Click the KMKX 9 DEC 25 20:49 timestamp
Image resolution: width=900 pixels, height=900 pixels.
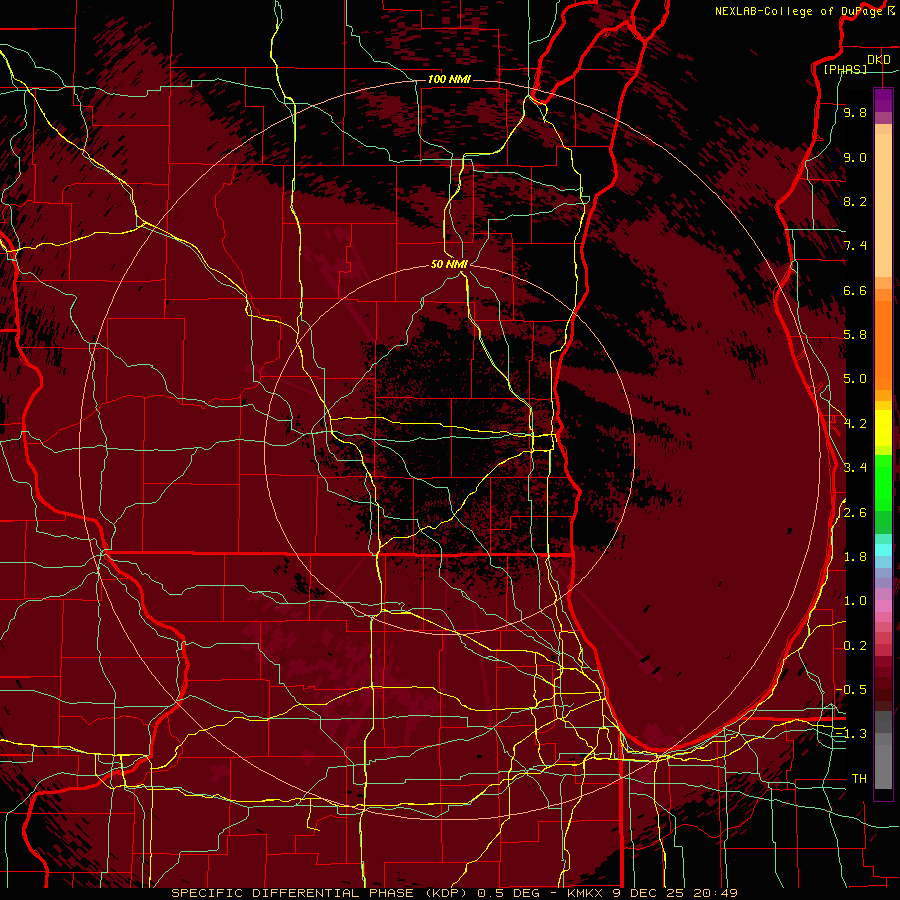click(652, 893)
